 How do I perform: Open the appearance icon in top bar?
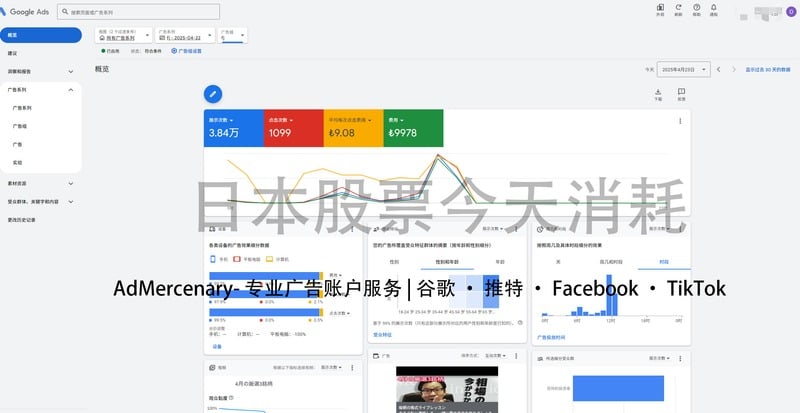tap(660, 7)
